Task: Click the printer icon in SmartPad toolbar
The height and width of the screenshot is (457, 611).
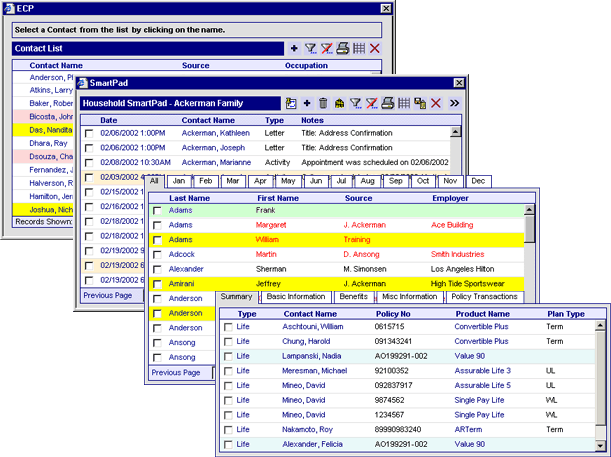Action: click(x=387, y=103)
